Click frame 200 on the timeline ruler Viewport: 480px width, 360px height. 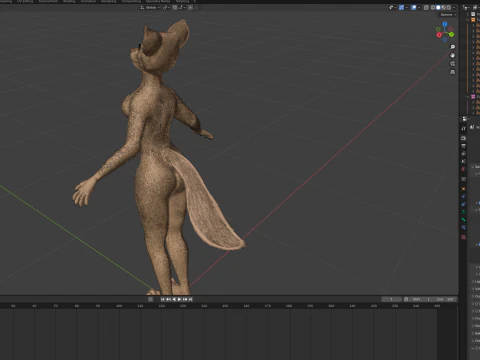(331, 306)
